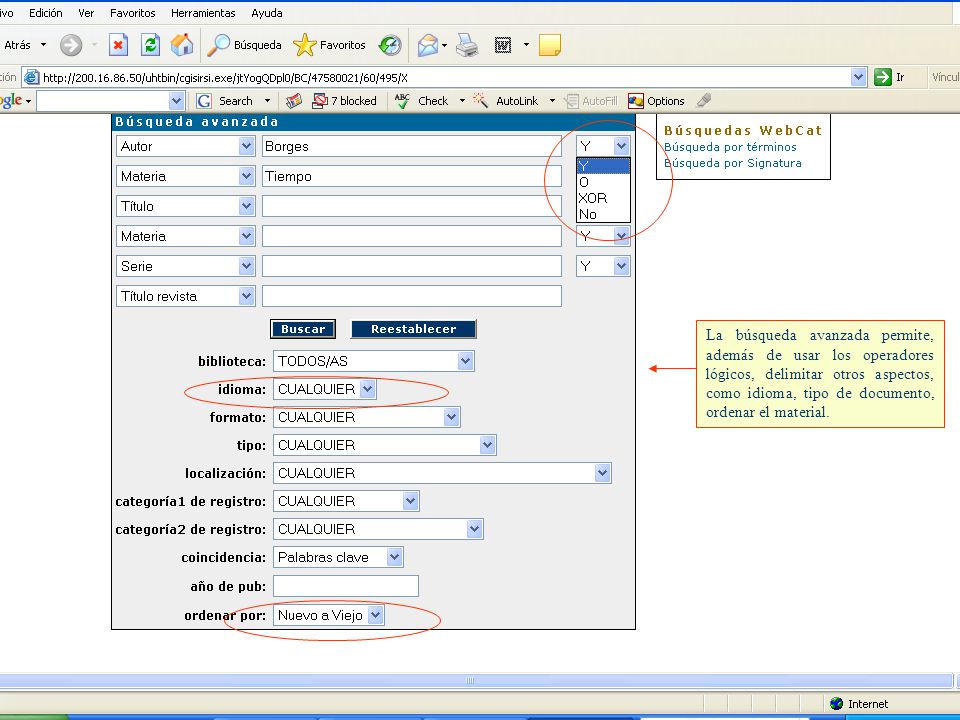Image resolution: width=960 pixels, height=720 pixels.
Task: Click the Google toolbar news icon
Action: (x=294, y=101)
